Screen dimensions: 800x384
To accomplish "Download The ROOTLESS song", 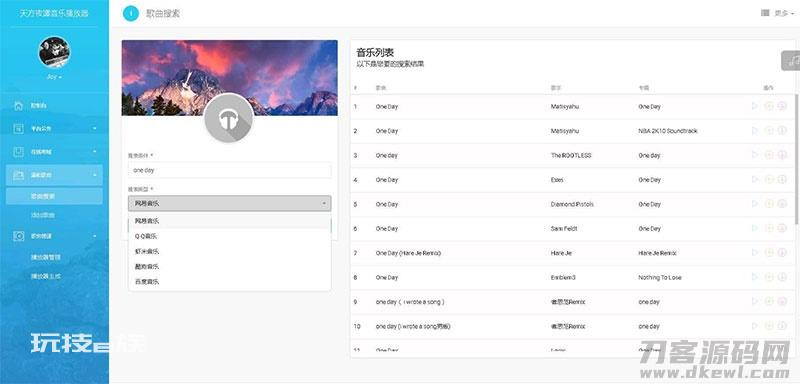I will click(x=782, y=155).
